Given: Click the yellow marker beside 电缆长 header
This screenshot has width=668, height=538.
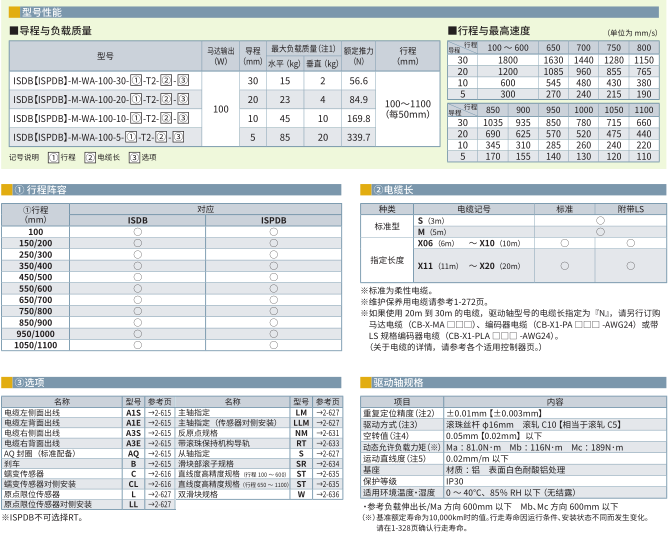Looking at the screenshot, I should tap(366, 189).
